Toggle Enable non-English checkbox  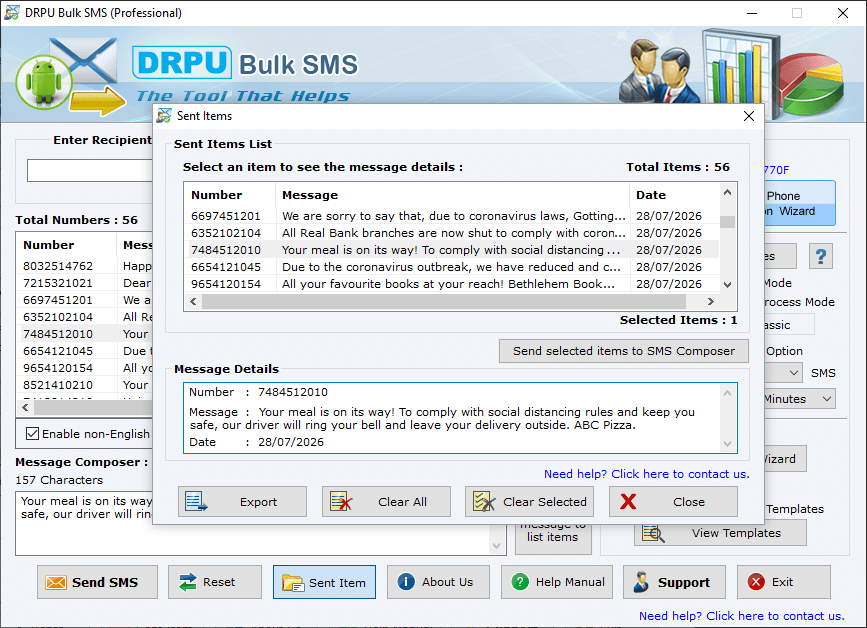coord(33,434)
